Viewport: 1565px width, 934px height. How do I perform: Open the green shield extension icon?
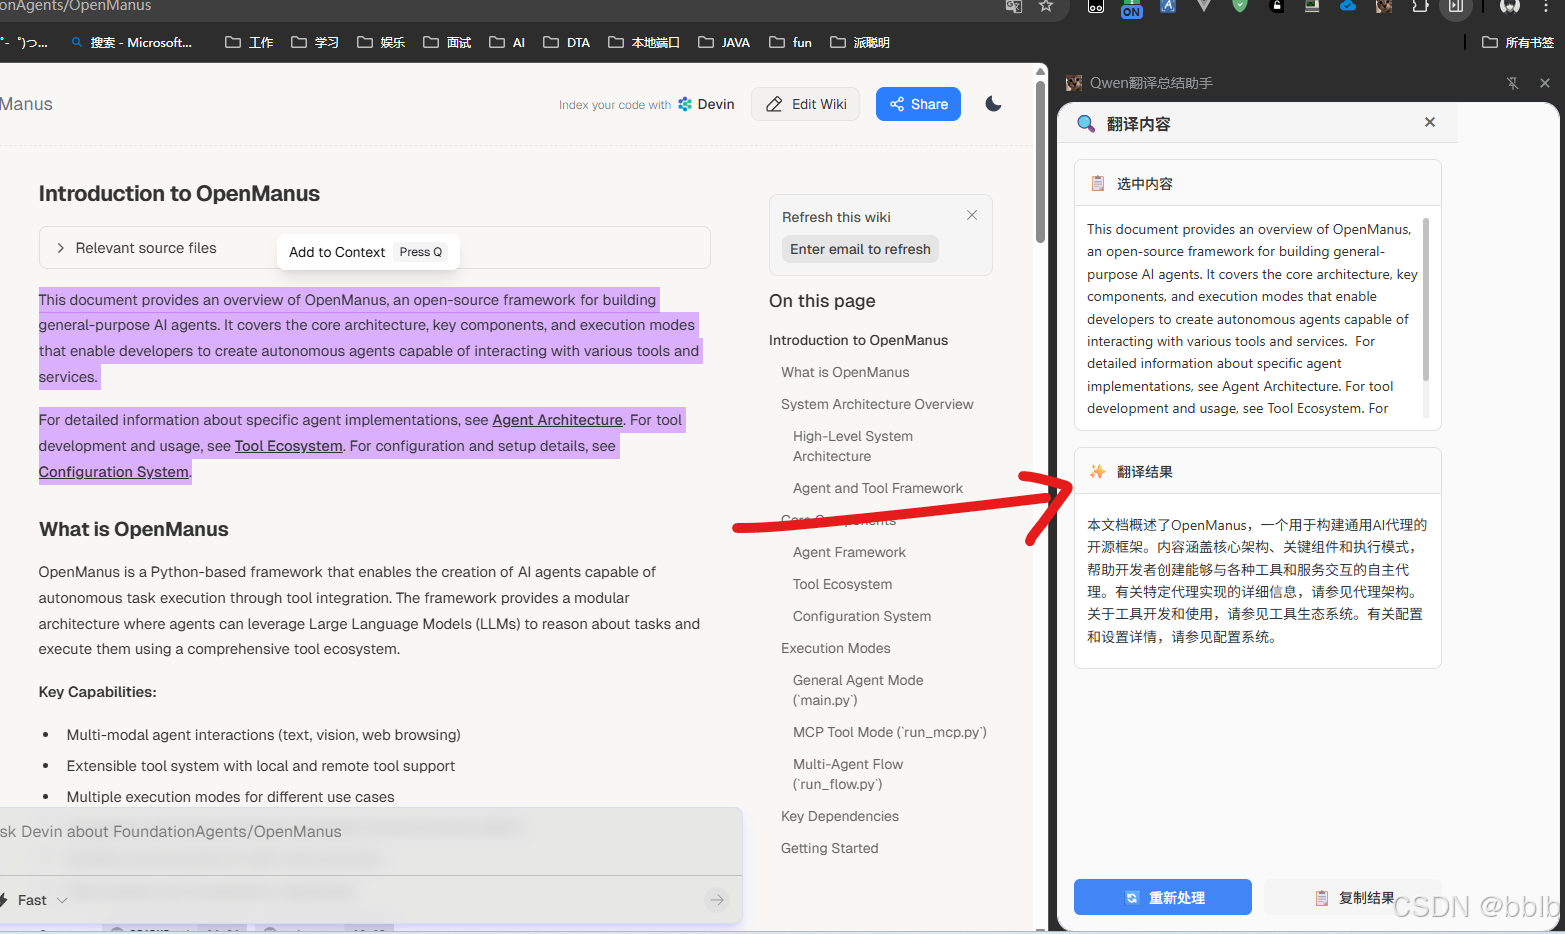coord(1240,6)
